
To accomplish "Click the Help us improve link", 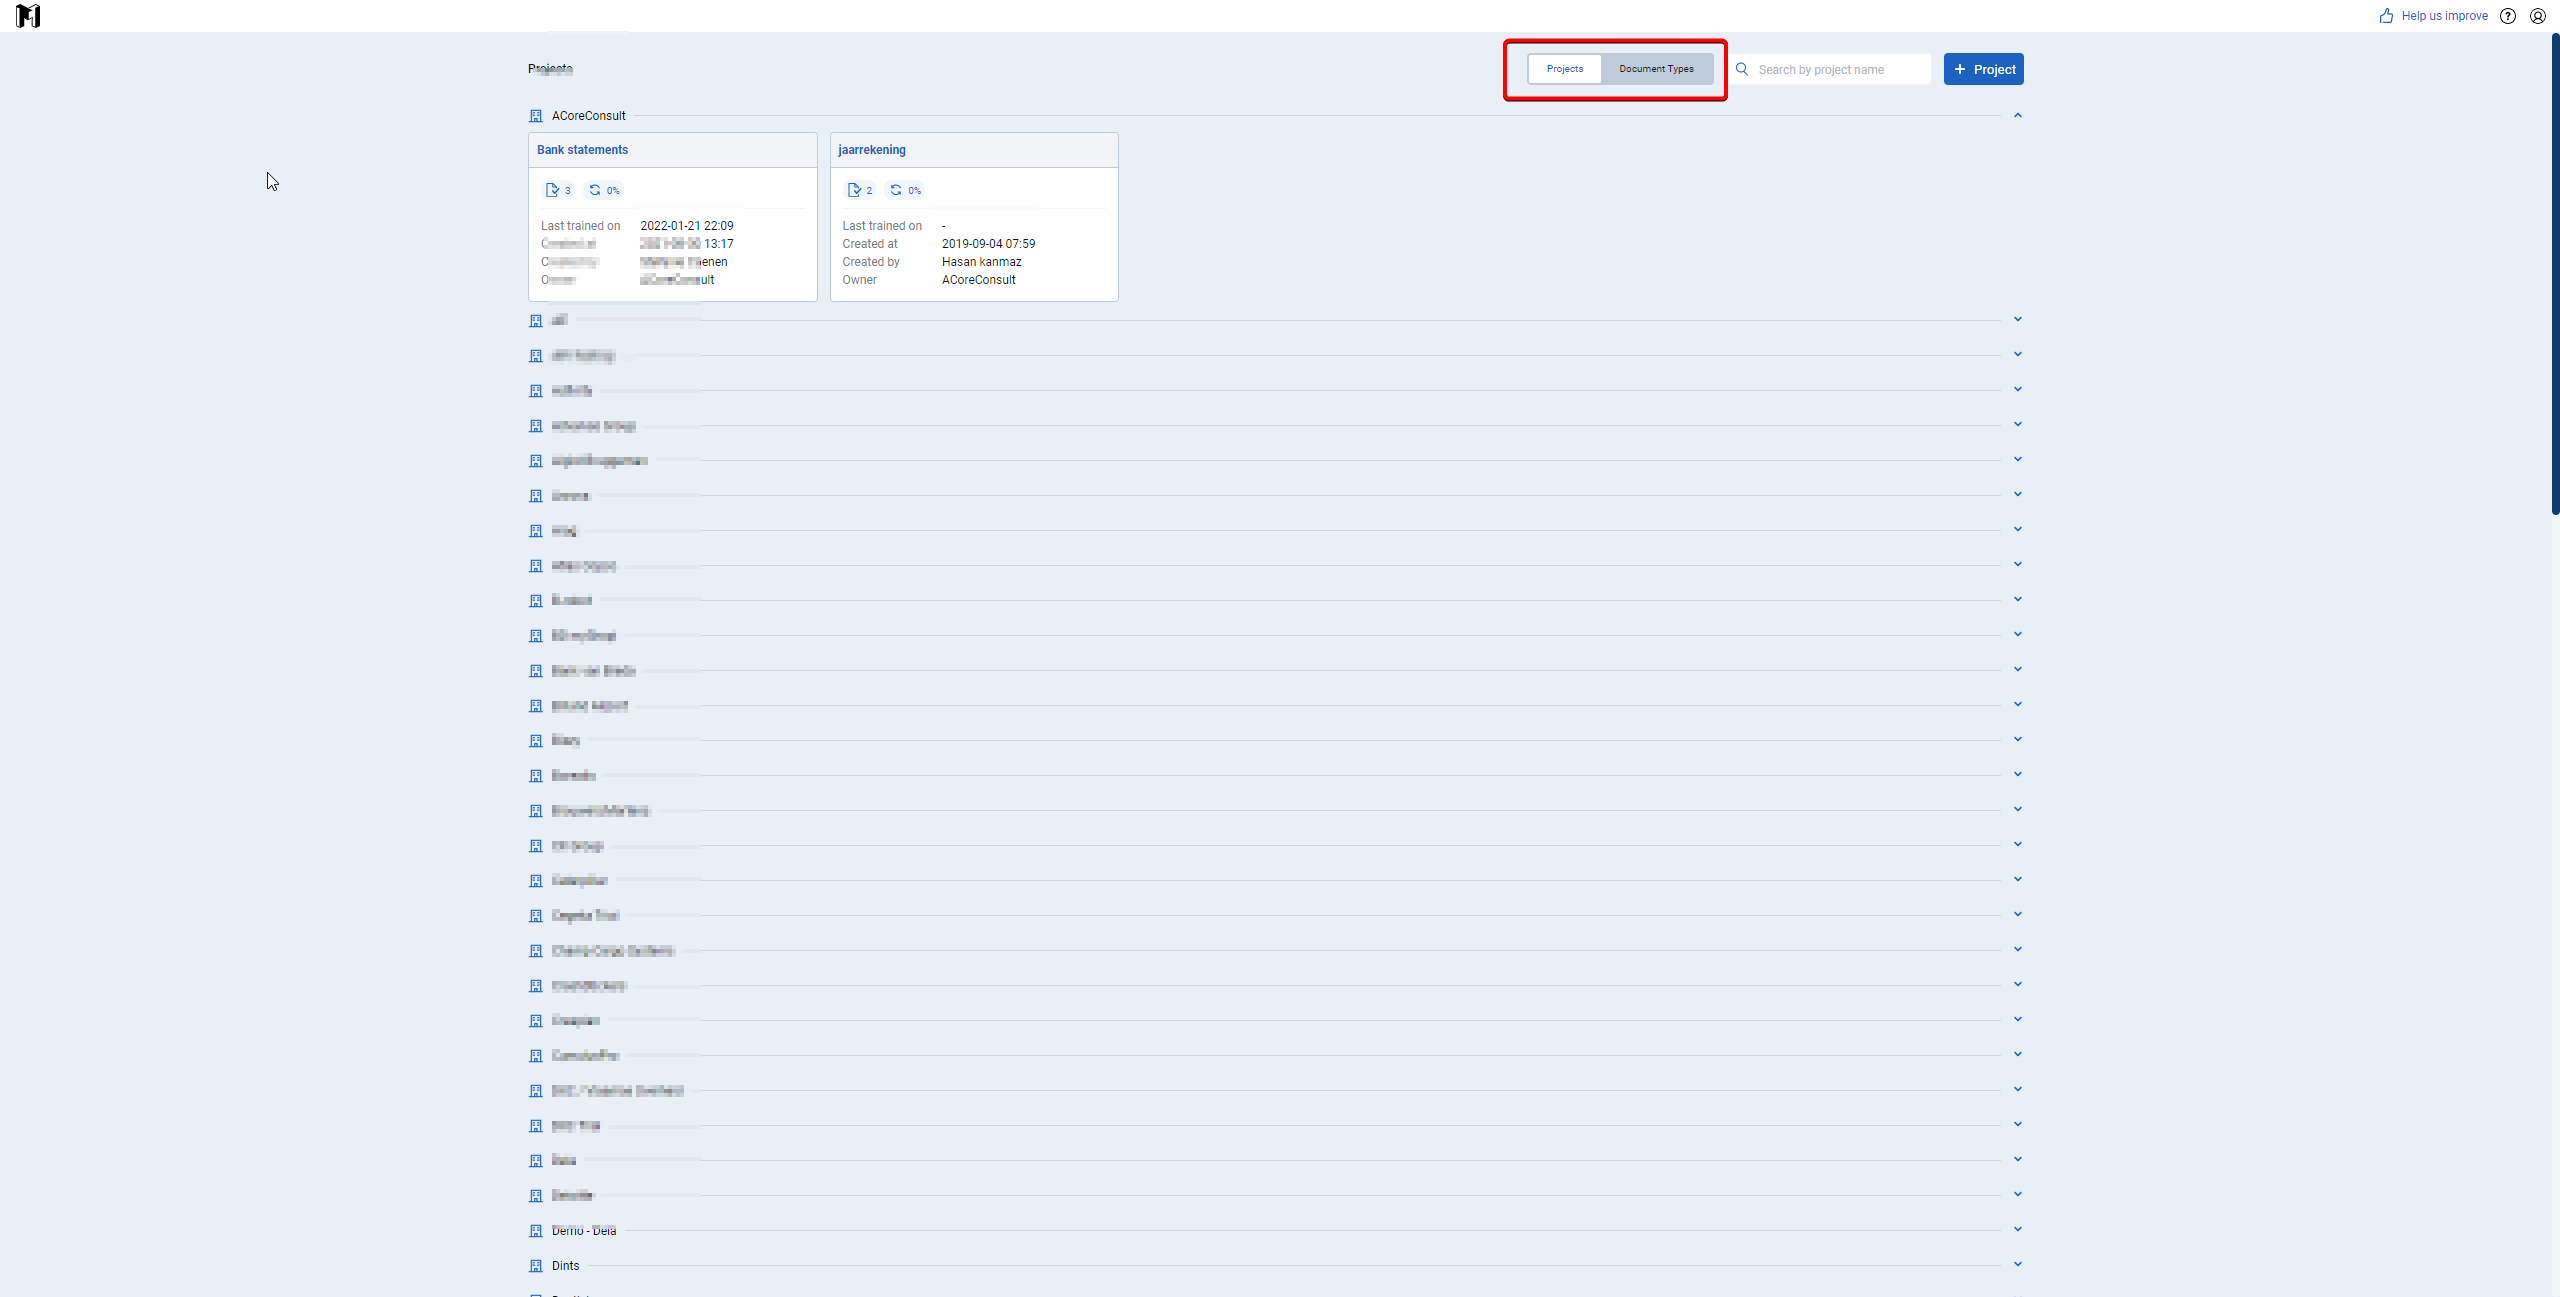I will tap(2444, 16).
